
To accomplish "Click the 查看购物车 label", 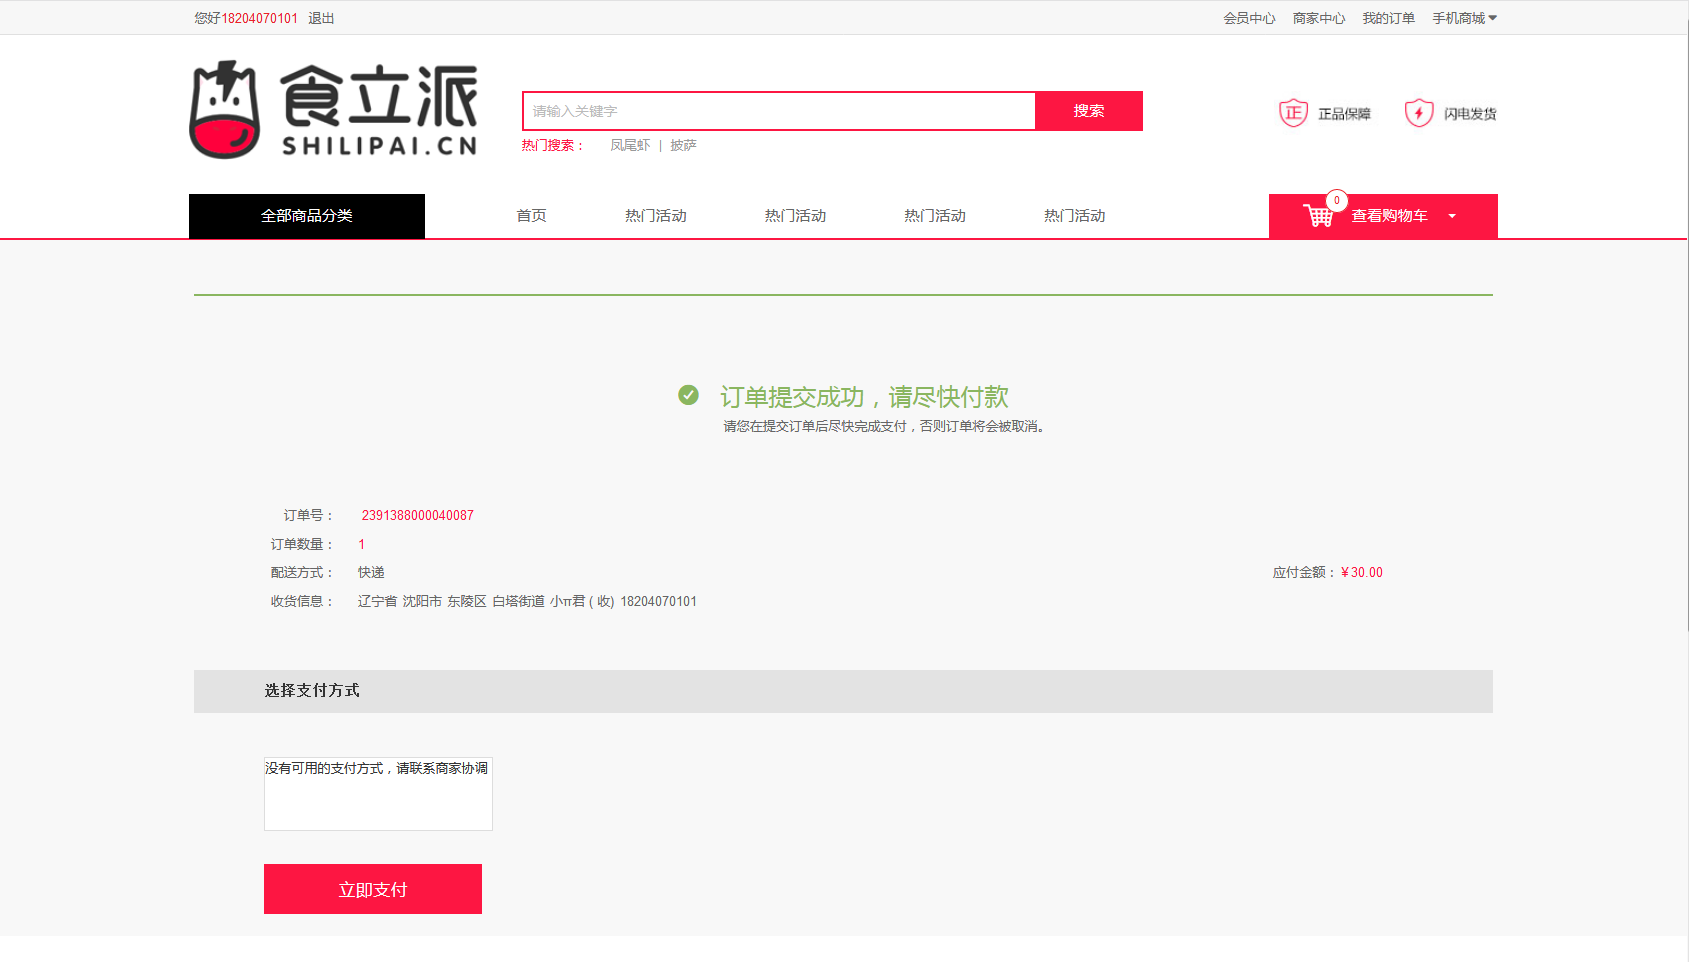I will [x=1389, y=216].
